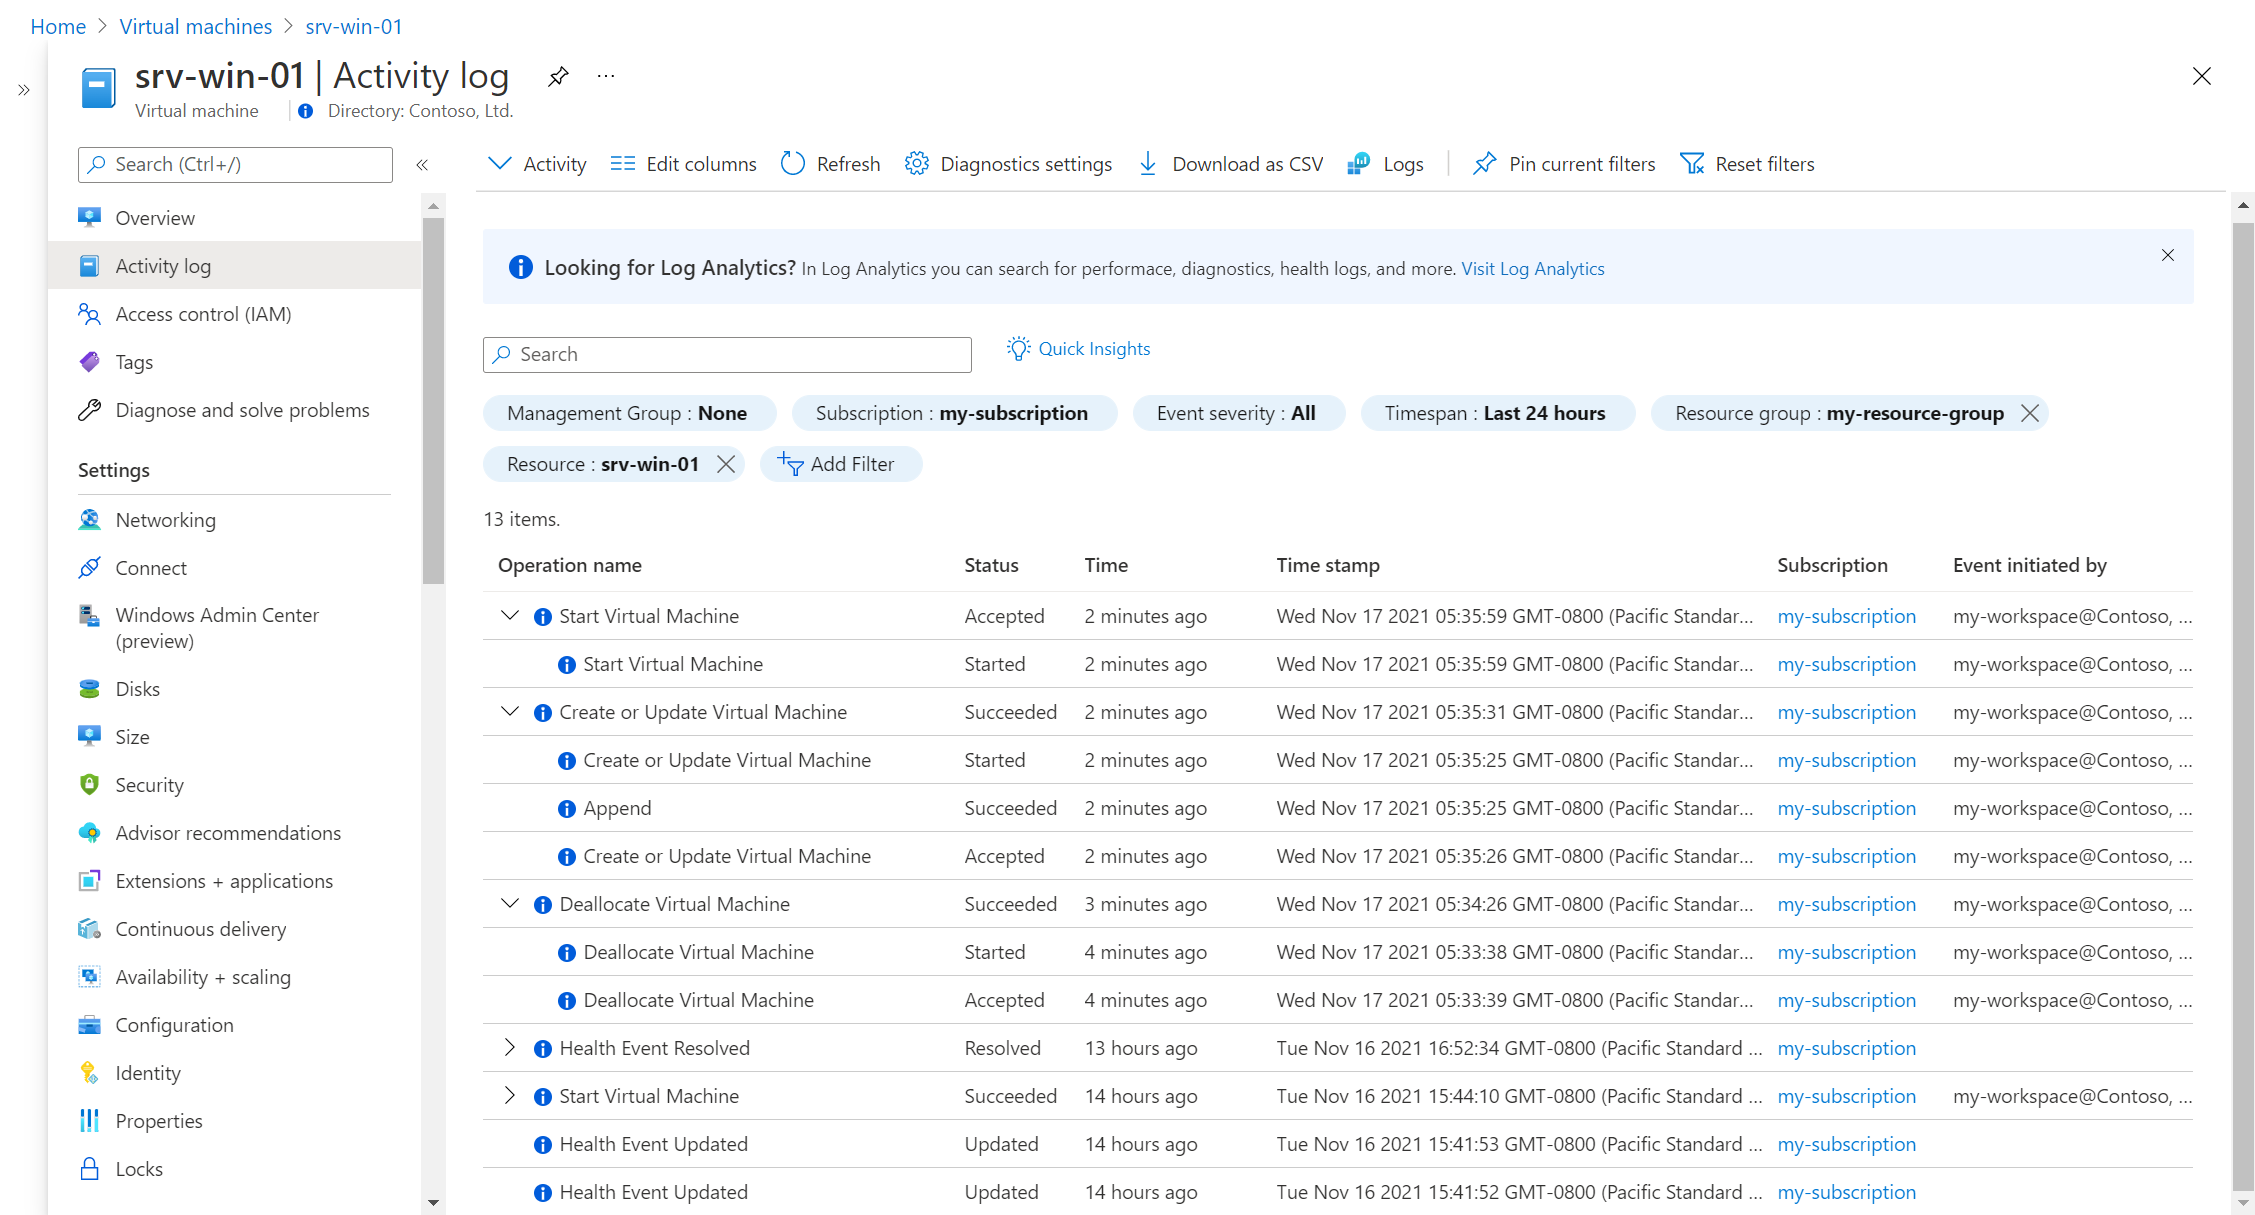Viewport: 2255px width, 1215px height.
Task: Click directory info icon near Contoso, Ltd.
Action: click(306, 112)
